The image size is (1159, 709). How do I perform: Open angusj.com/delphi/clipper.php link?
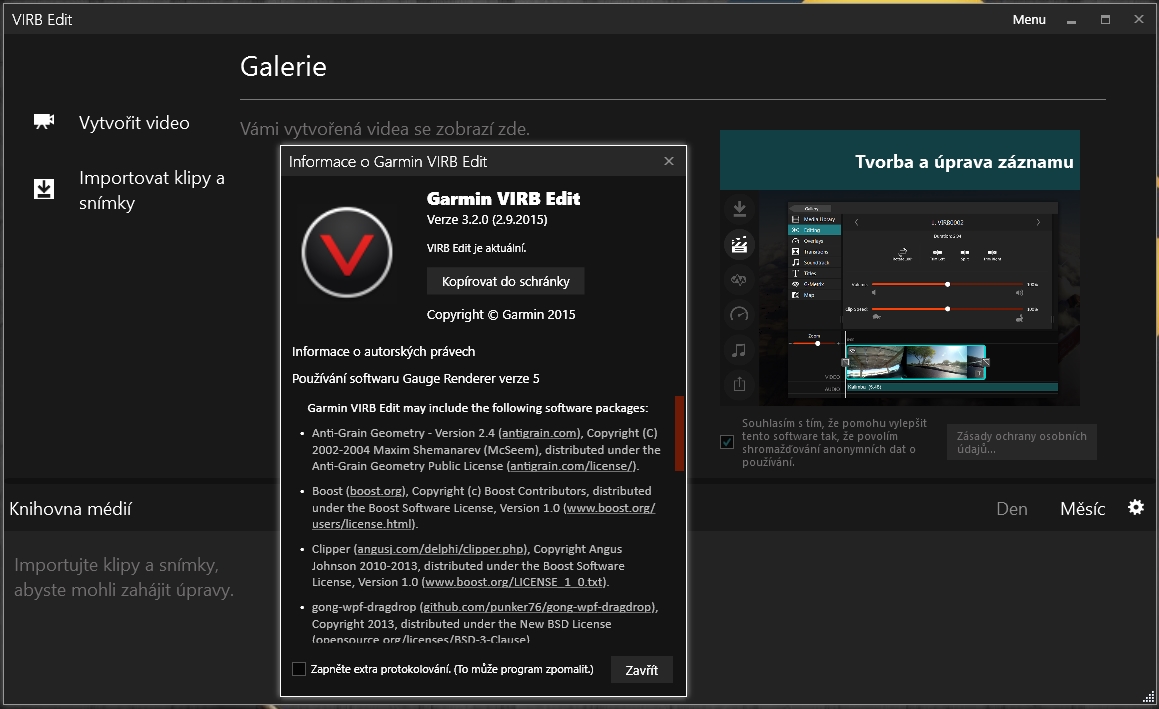441,549
